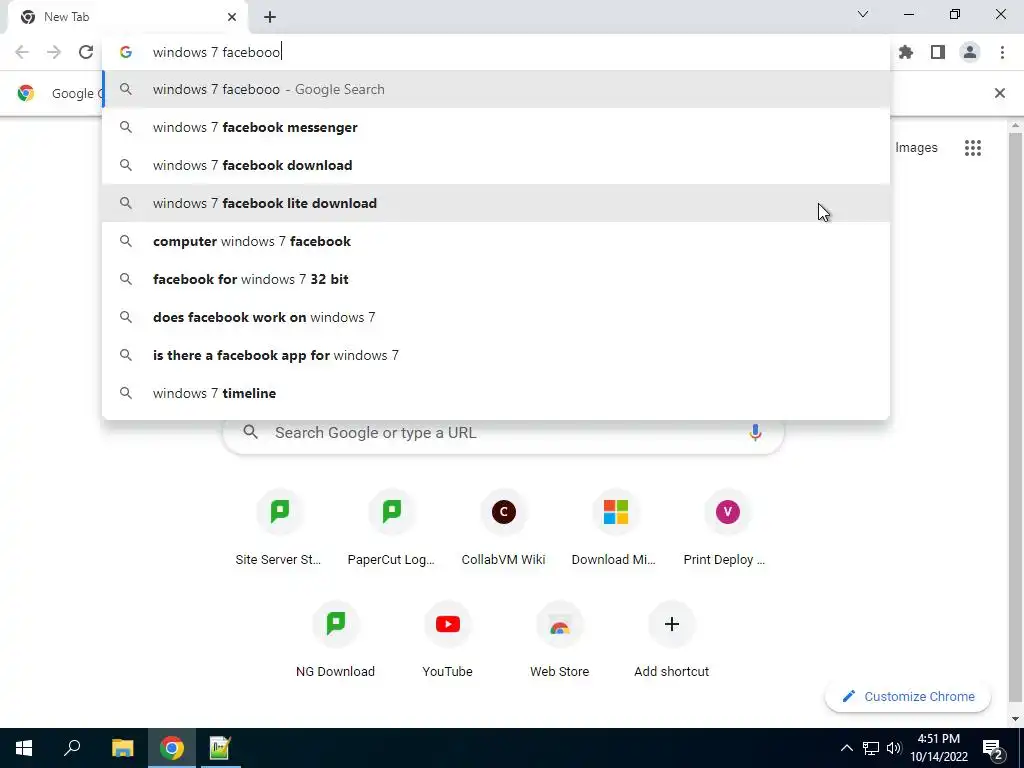Click the browser forward arrow
1024x768 pixels.
(x=54, y=52)
